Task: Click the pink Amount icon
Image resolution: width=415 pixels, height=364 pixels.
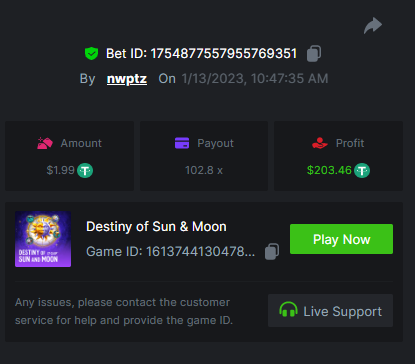Action: tap(45, 143)
